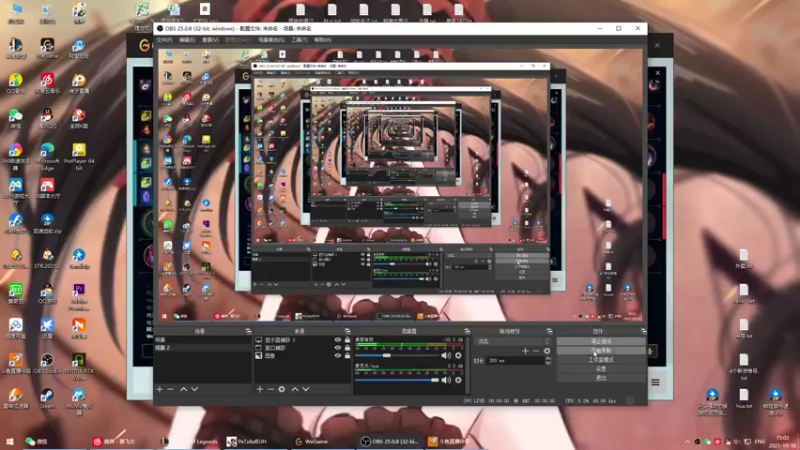This screenshot has height=450, width=800.
Task: Add a new source with the plus icon
Action: pos(260,389)
